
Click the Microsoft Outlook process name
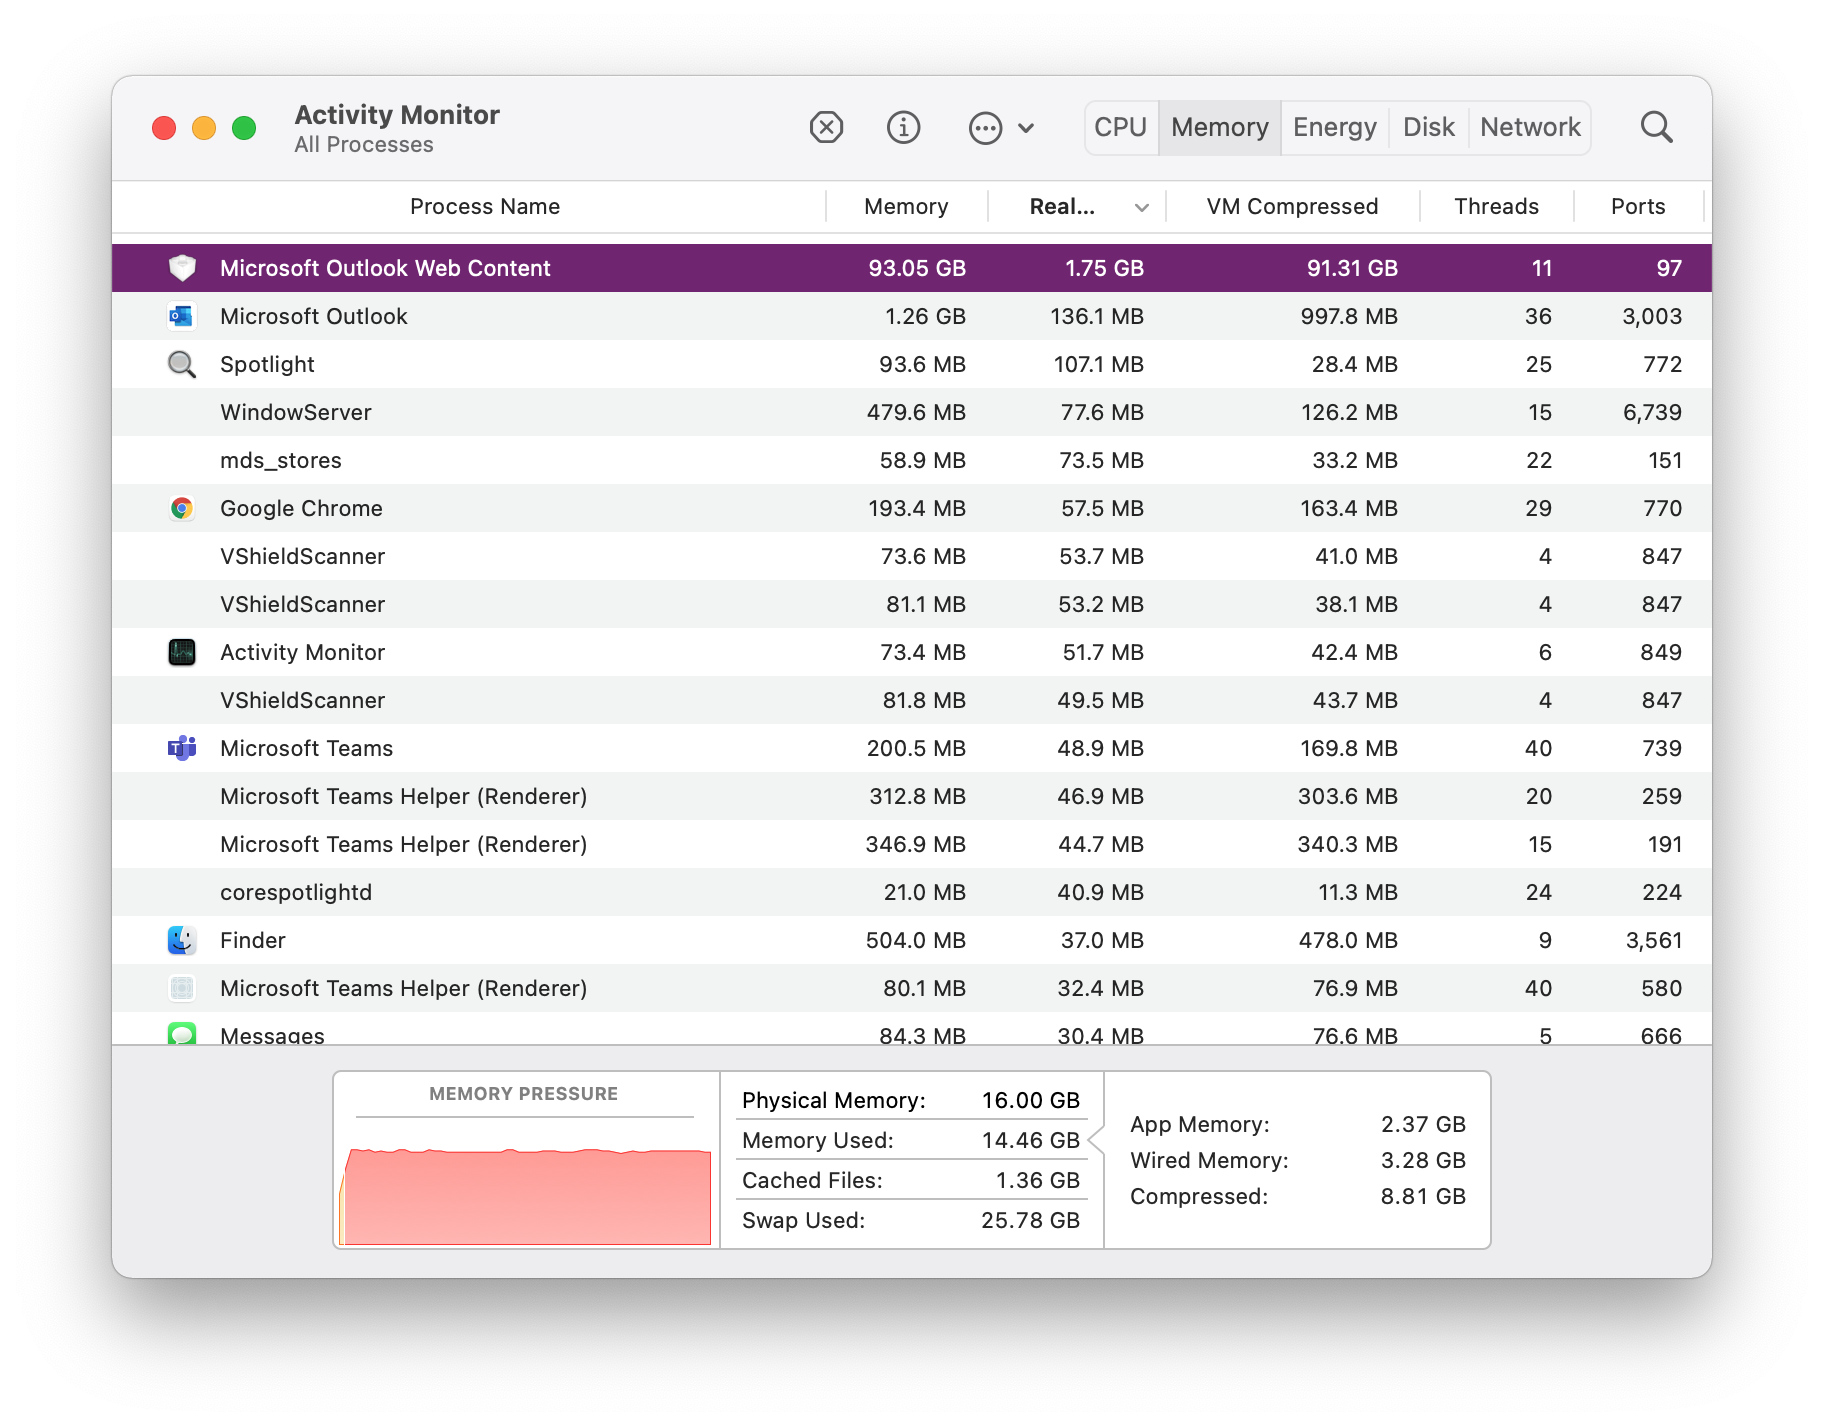point(314,316)
